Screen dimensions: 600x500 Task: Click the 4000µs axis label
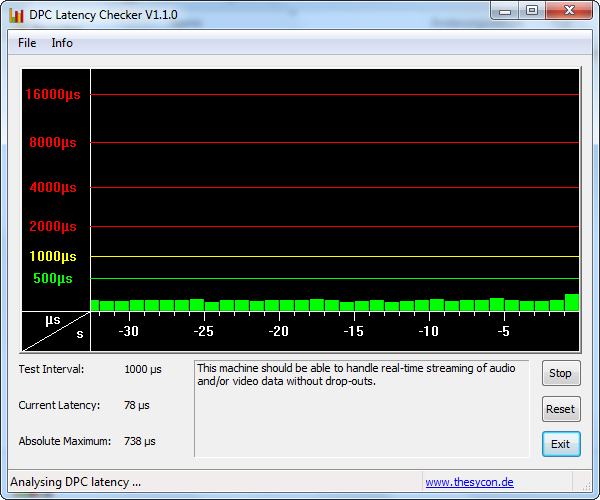point(53,187)
